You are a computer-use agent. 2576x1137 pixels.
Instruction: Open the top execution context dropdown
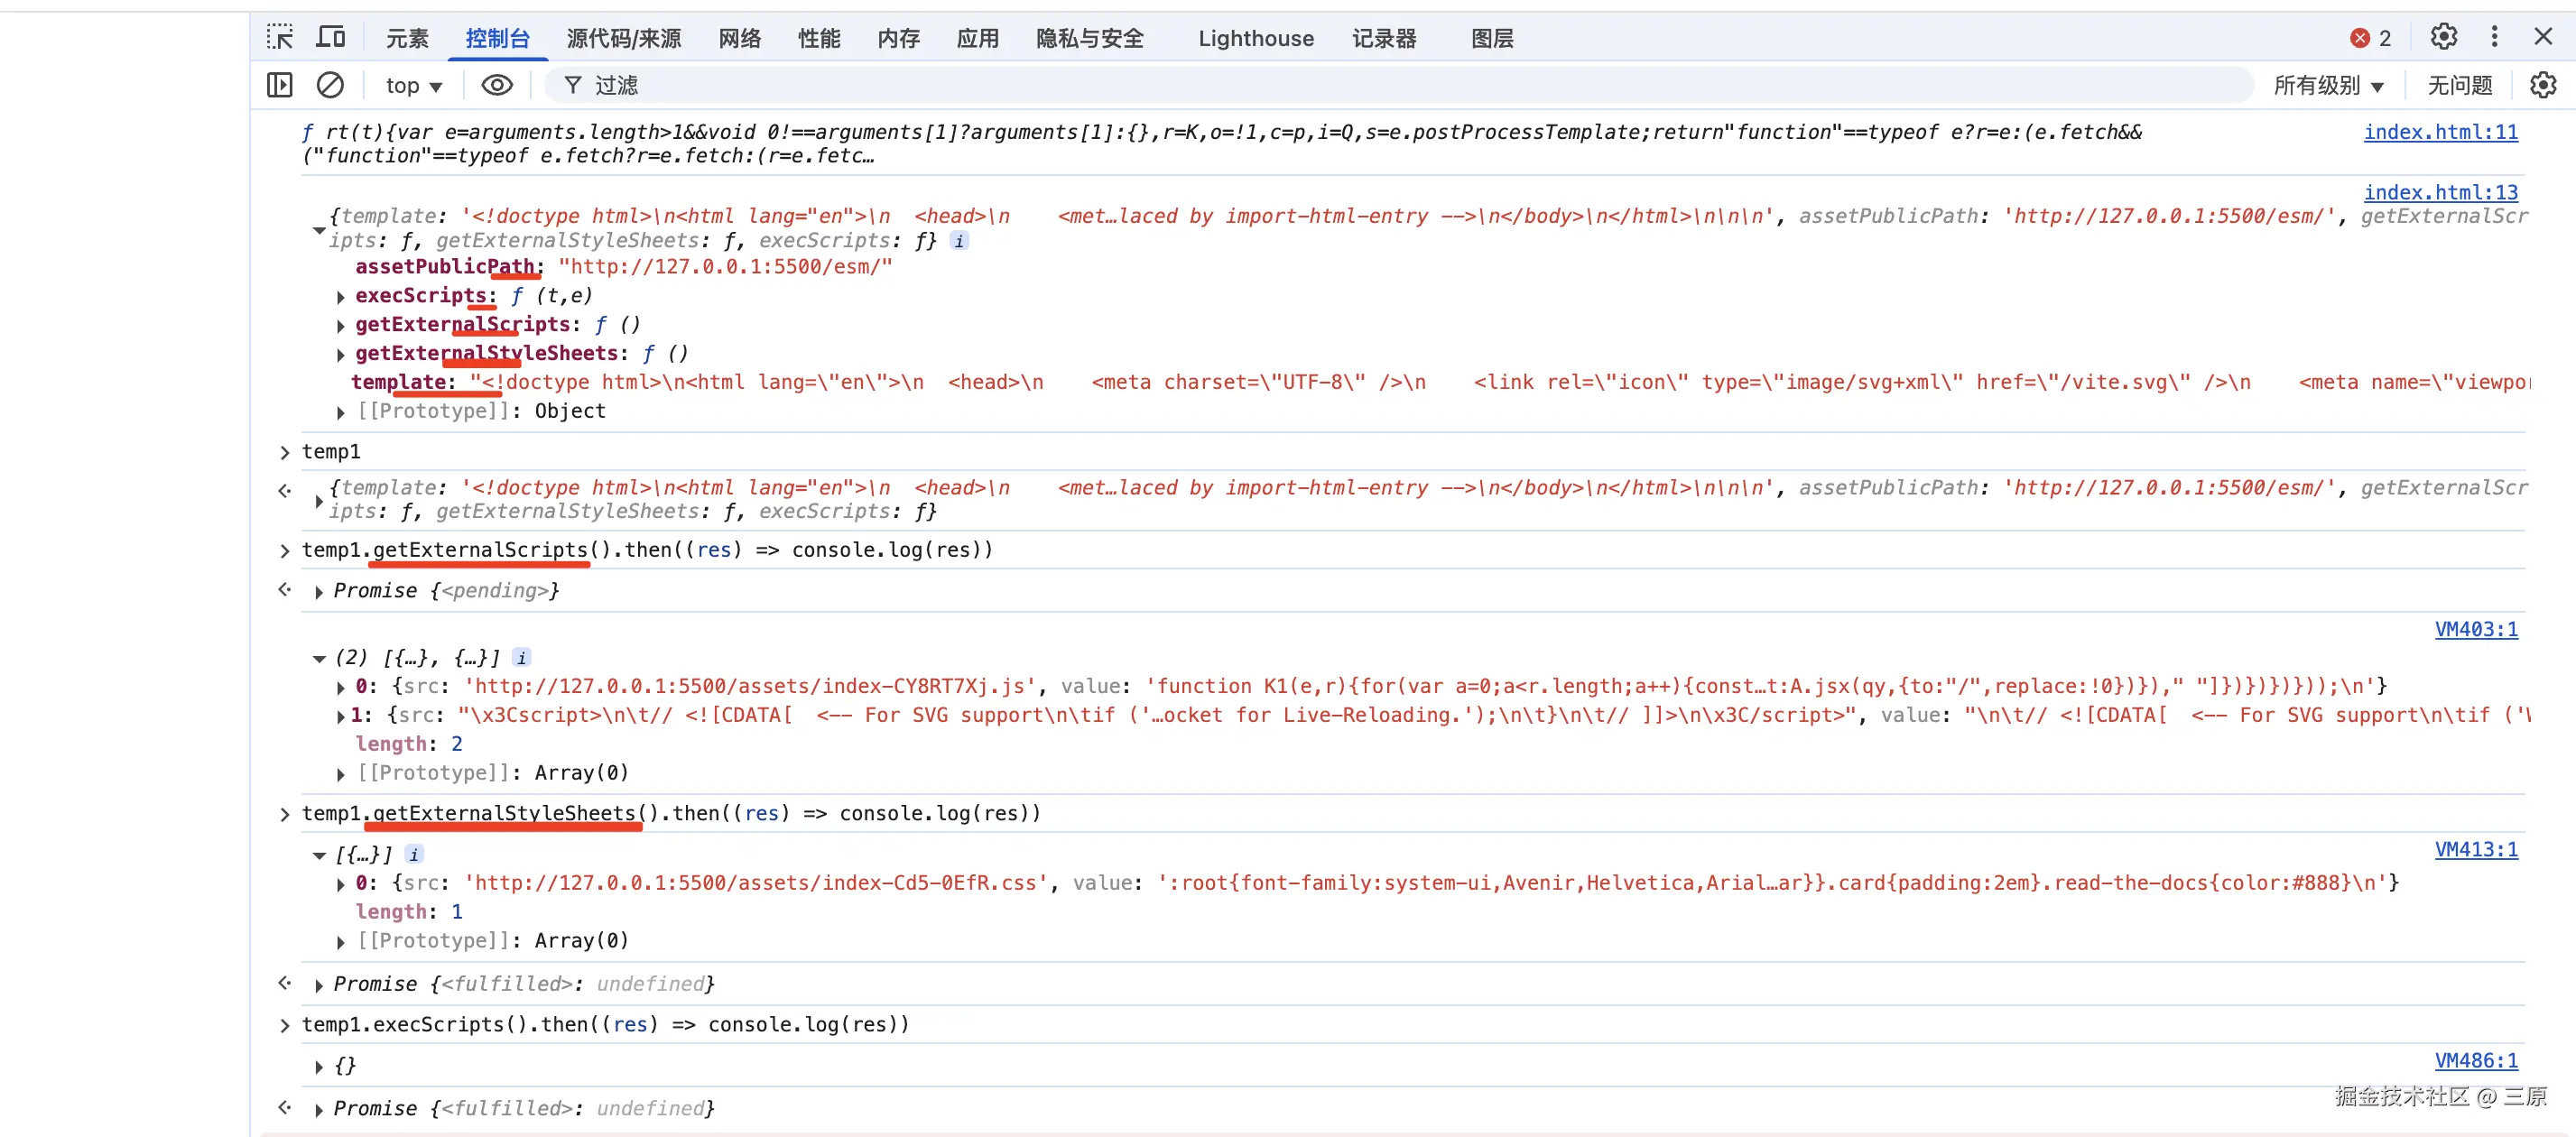point(413,85)
